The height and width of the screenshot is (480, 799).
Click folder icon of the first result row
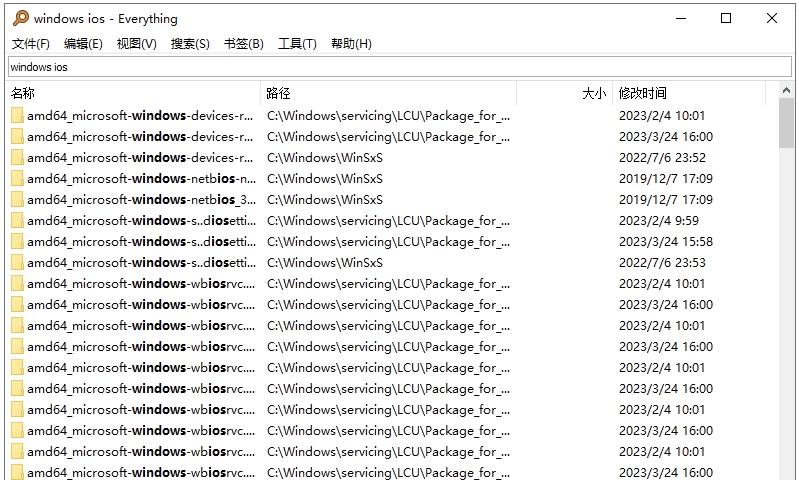pos(17,115)
